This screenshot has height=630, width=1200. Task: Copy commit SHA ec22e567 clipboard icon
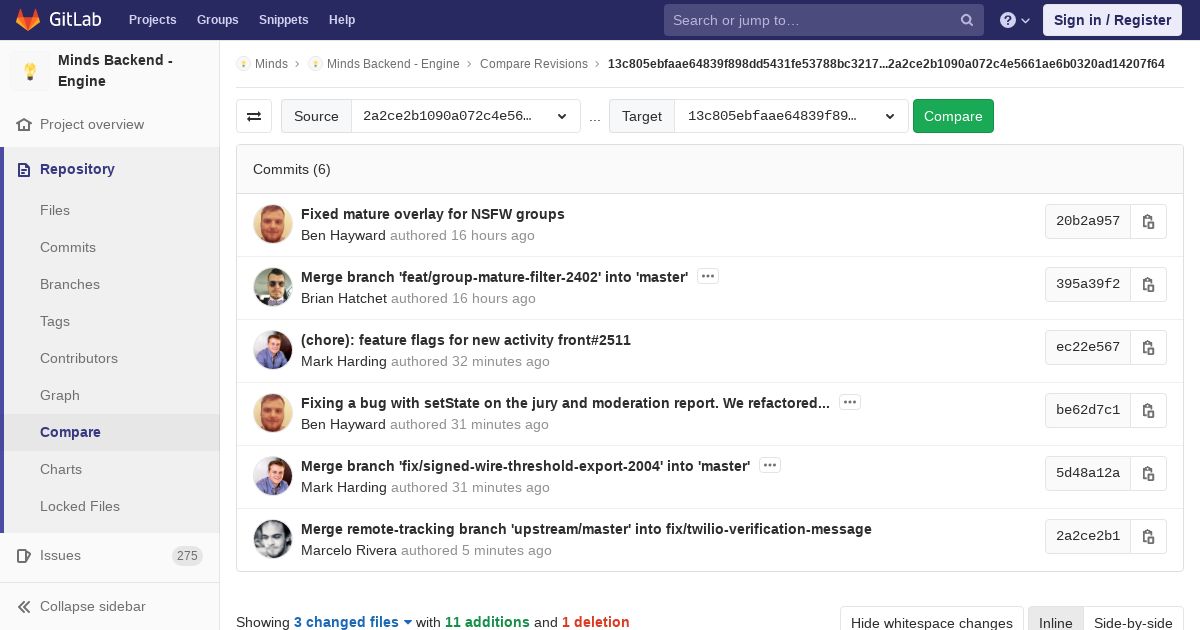(x=1148, y=348)
